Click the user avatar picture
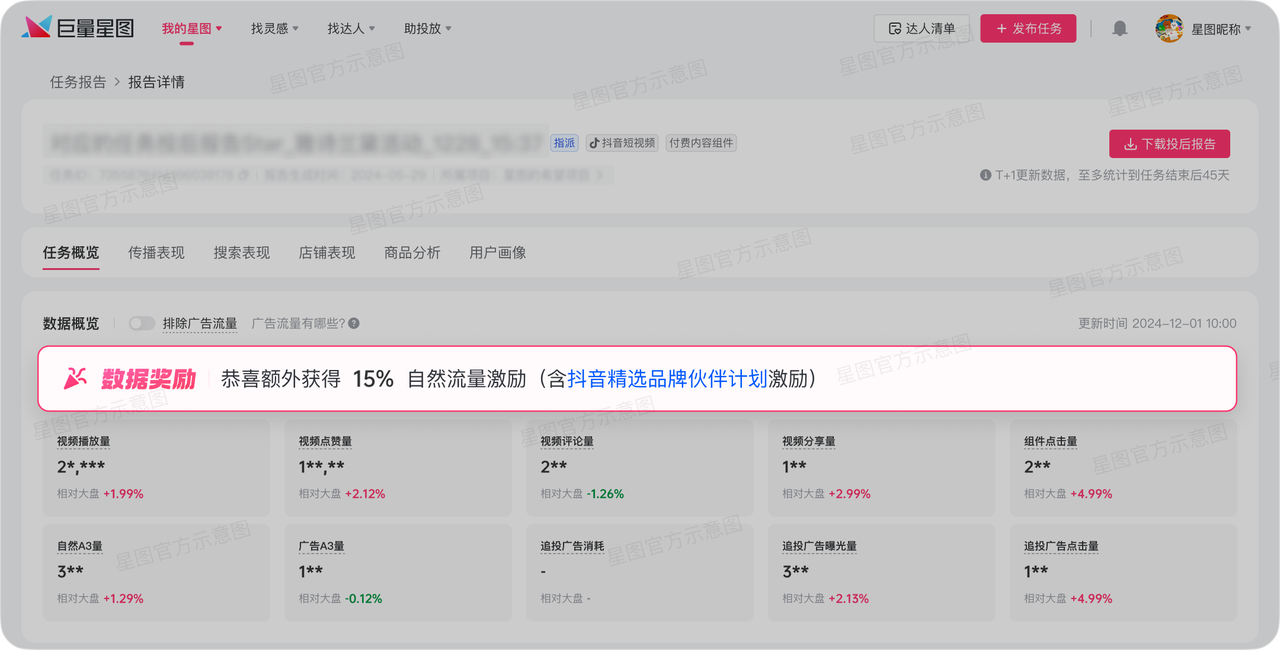 point(1169,29)
